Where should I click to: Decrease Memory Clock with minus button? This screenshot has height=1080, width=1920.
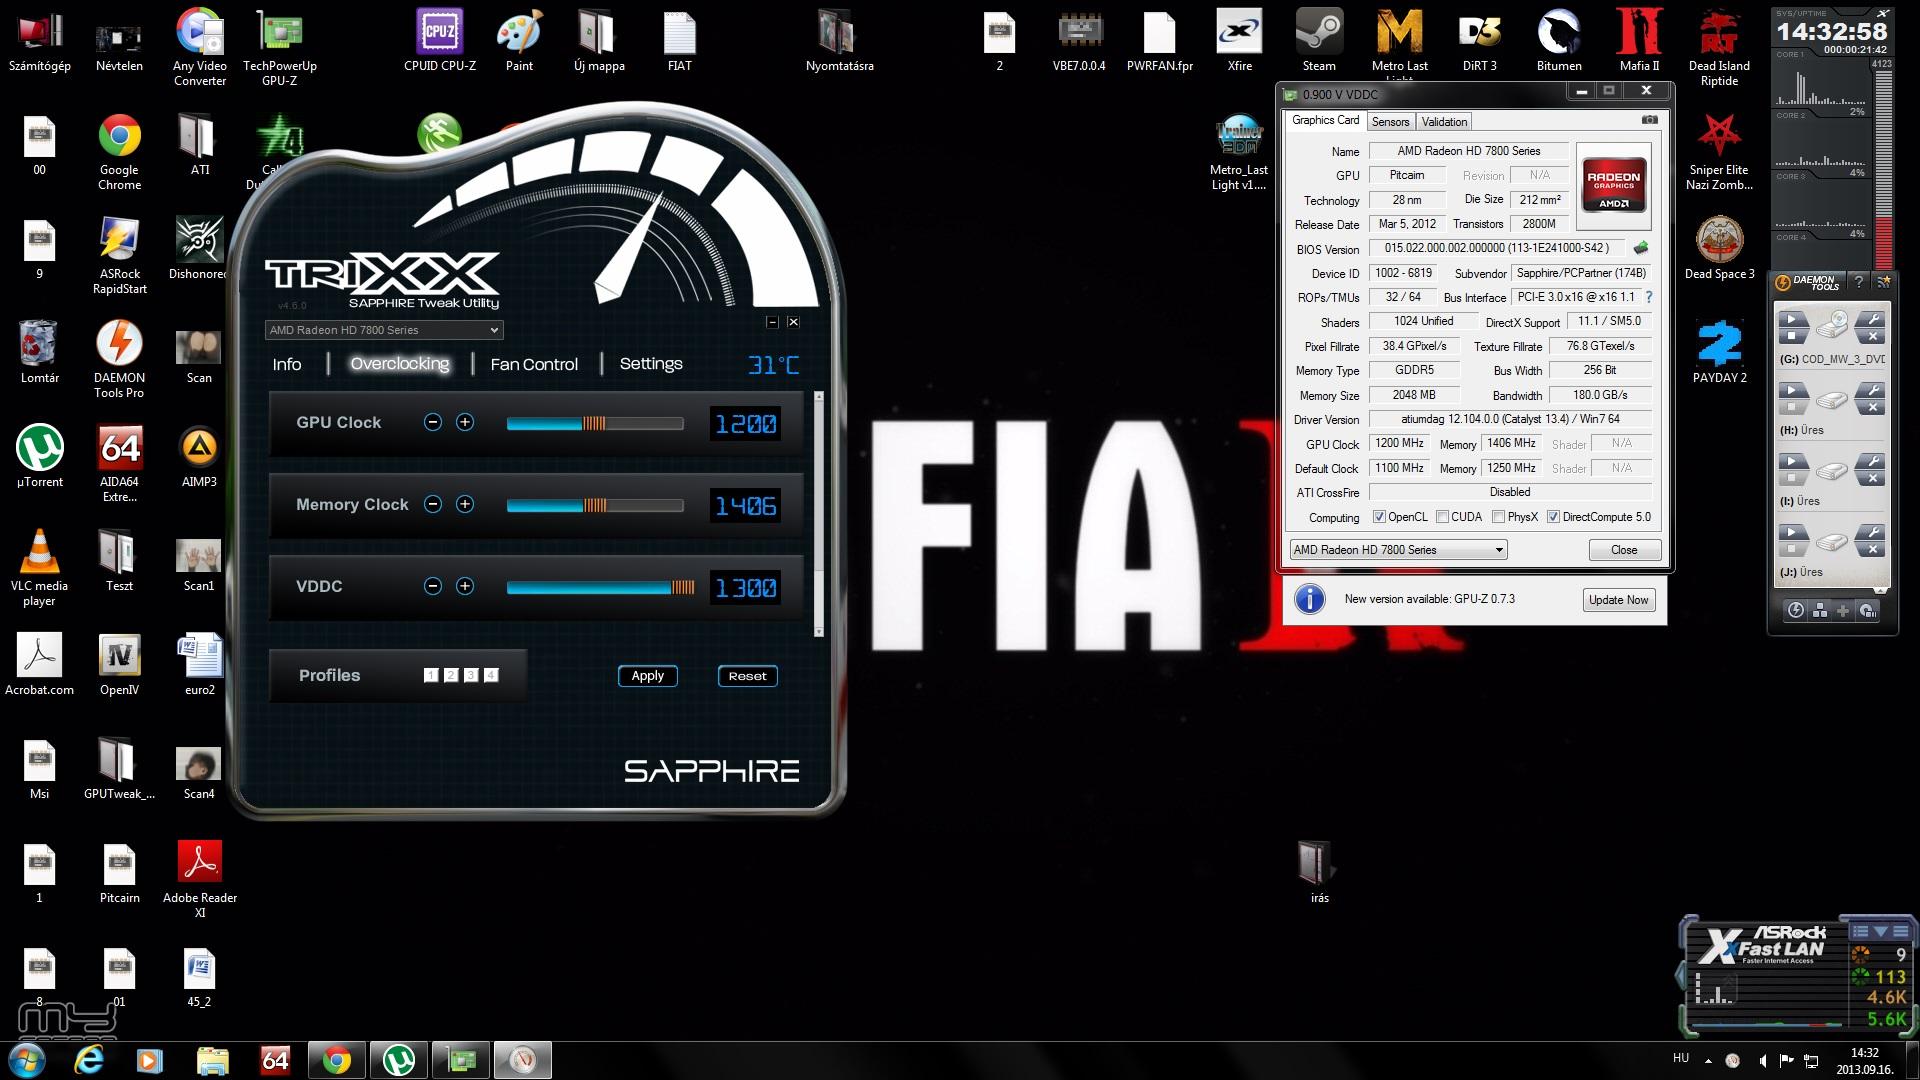433,505
